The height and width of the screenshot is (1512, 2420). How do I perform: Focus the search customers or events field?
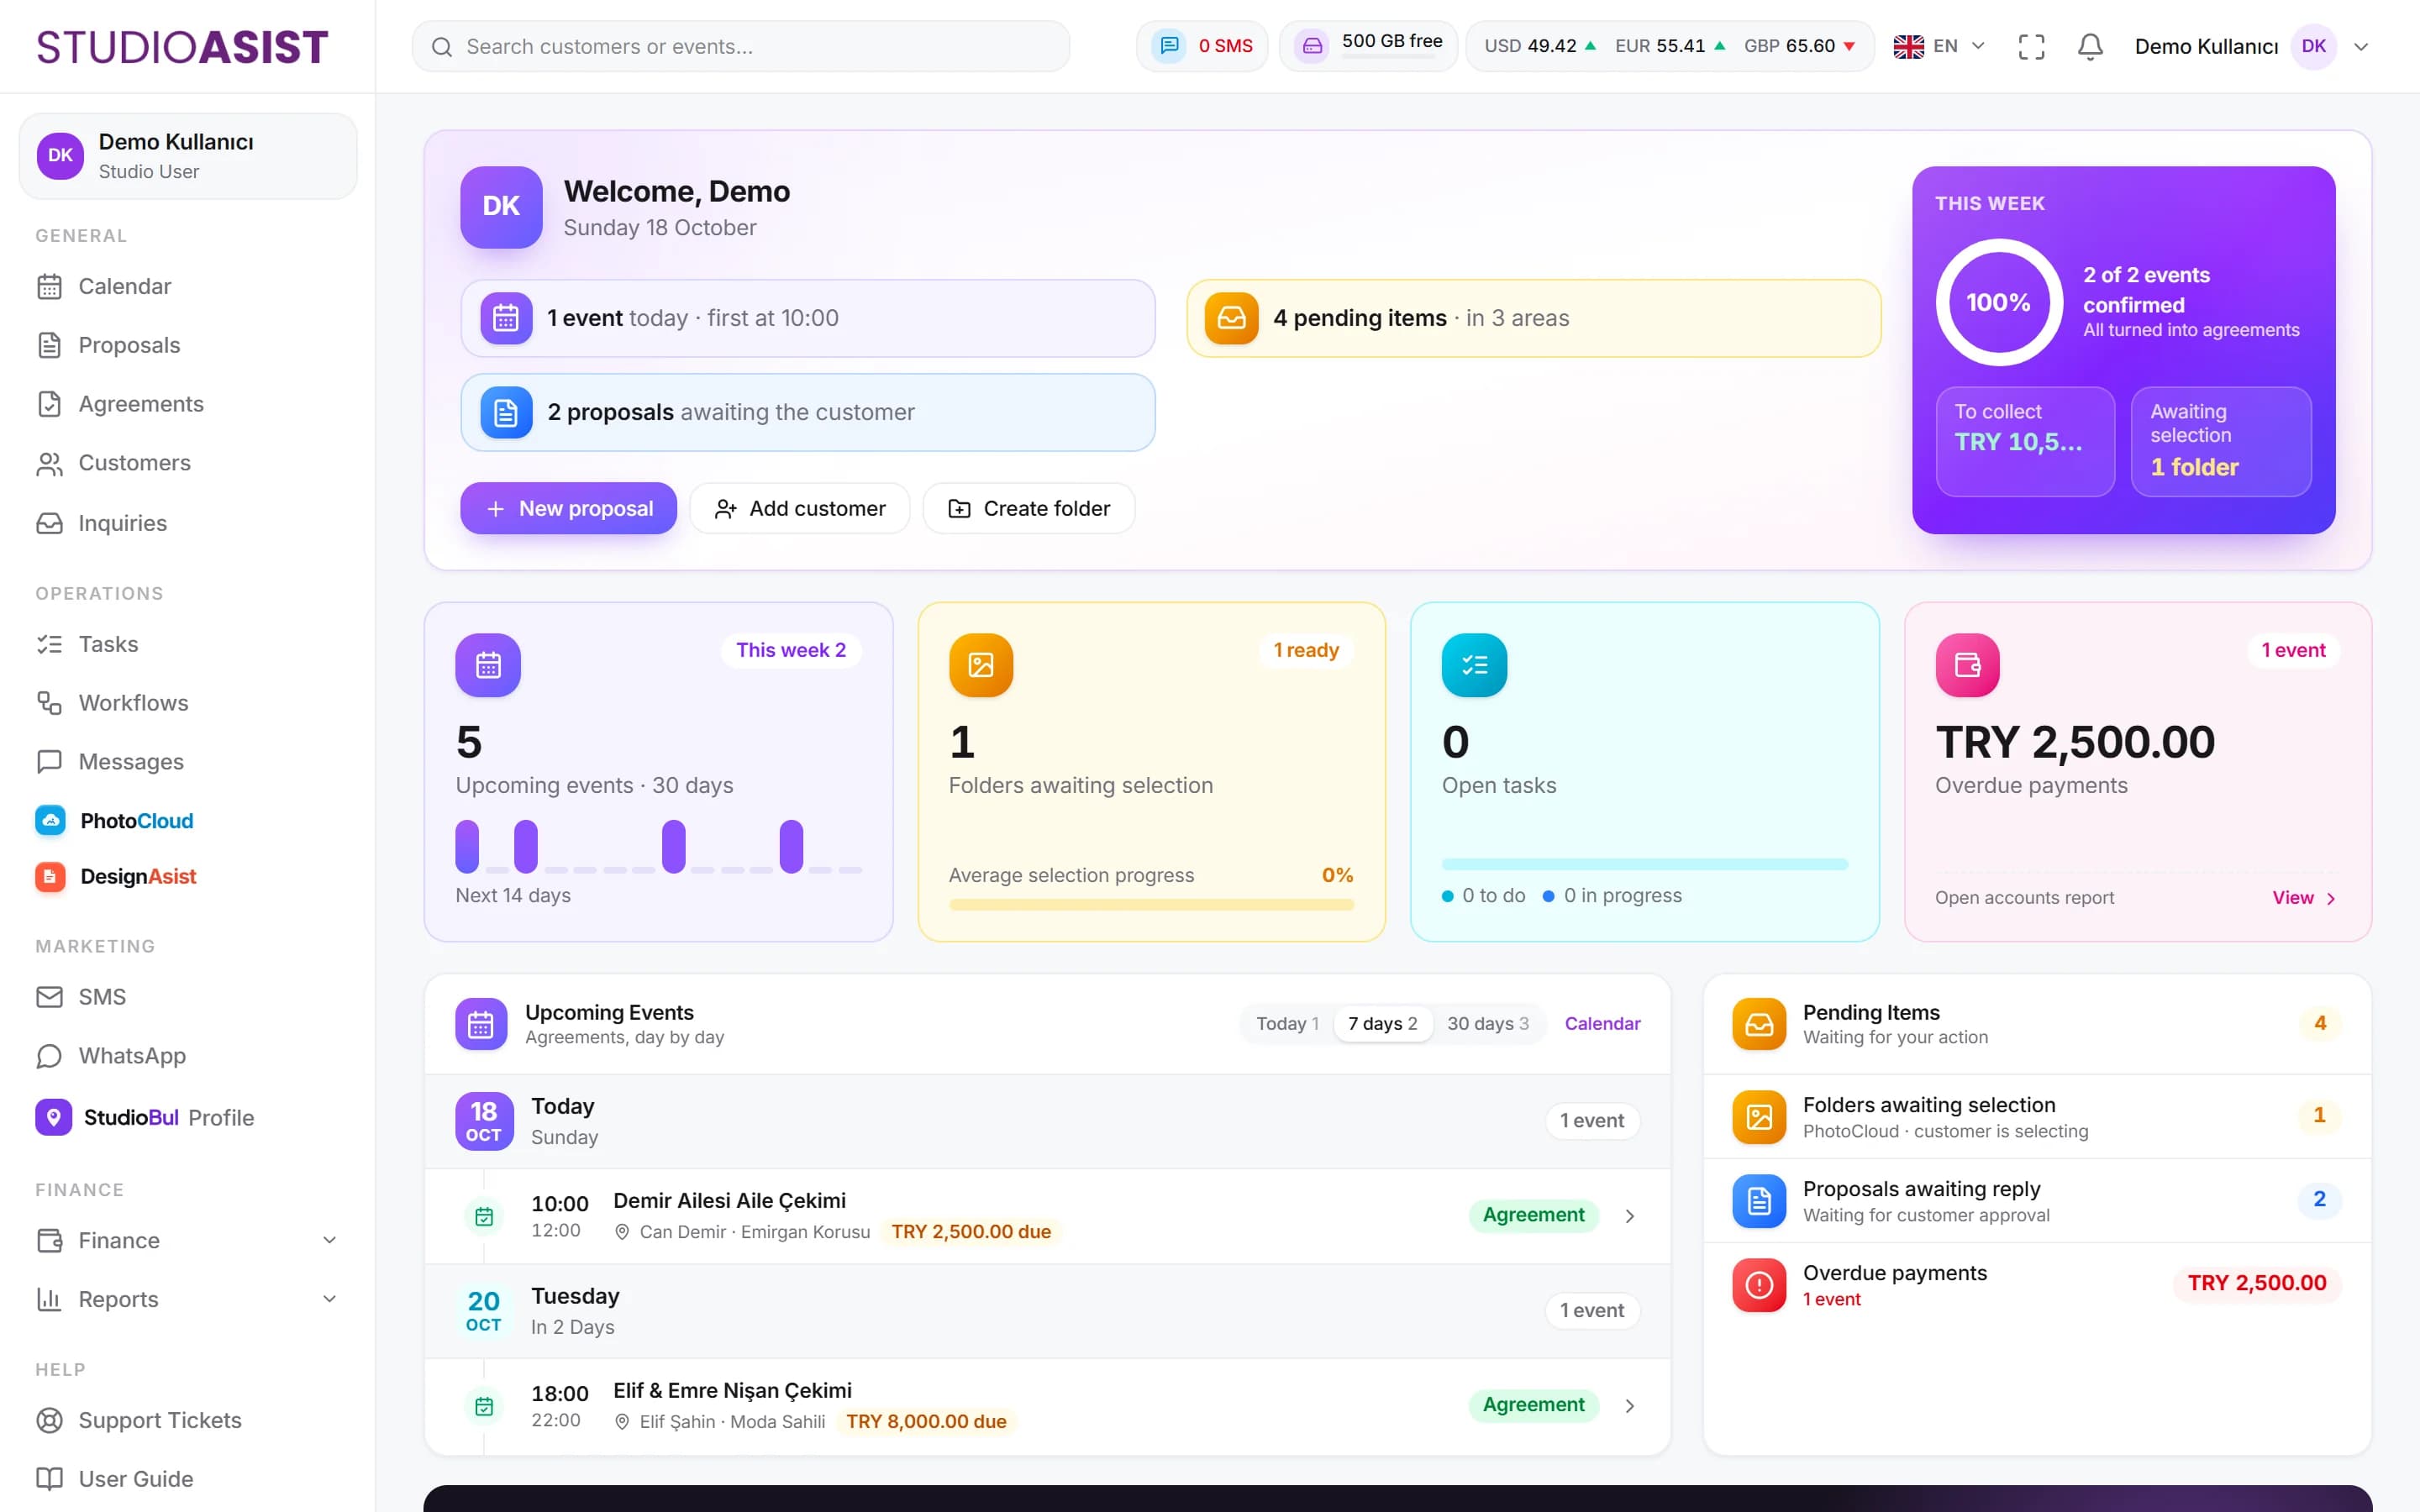tap(741, 46)
